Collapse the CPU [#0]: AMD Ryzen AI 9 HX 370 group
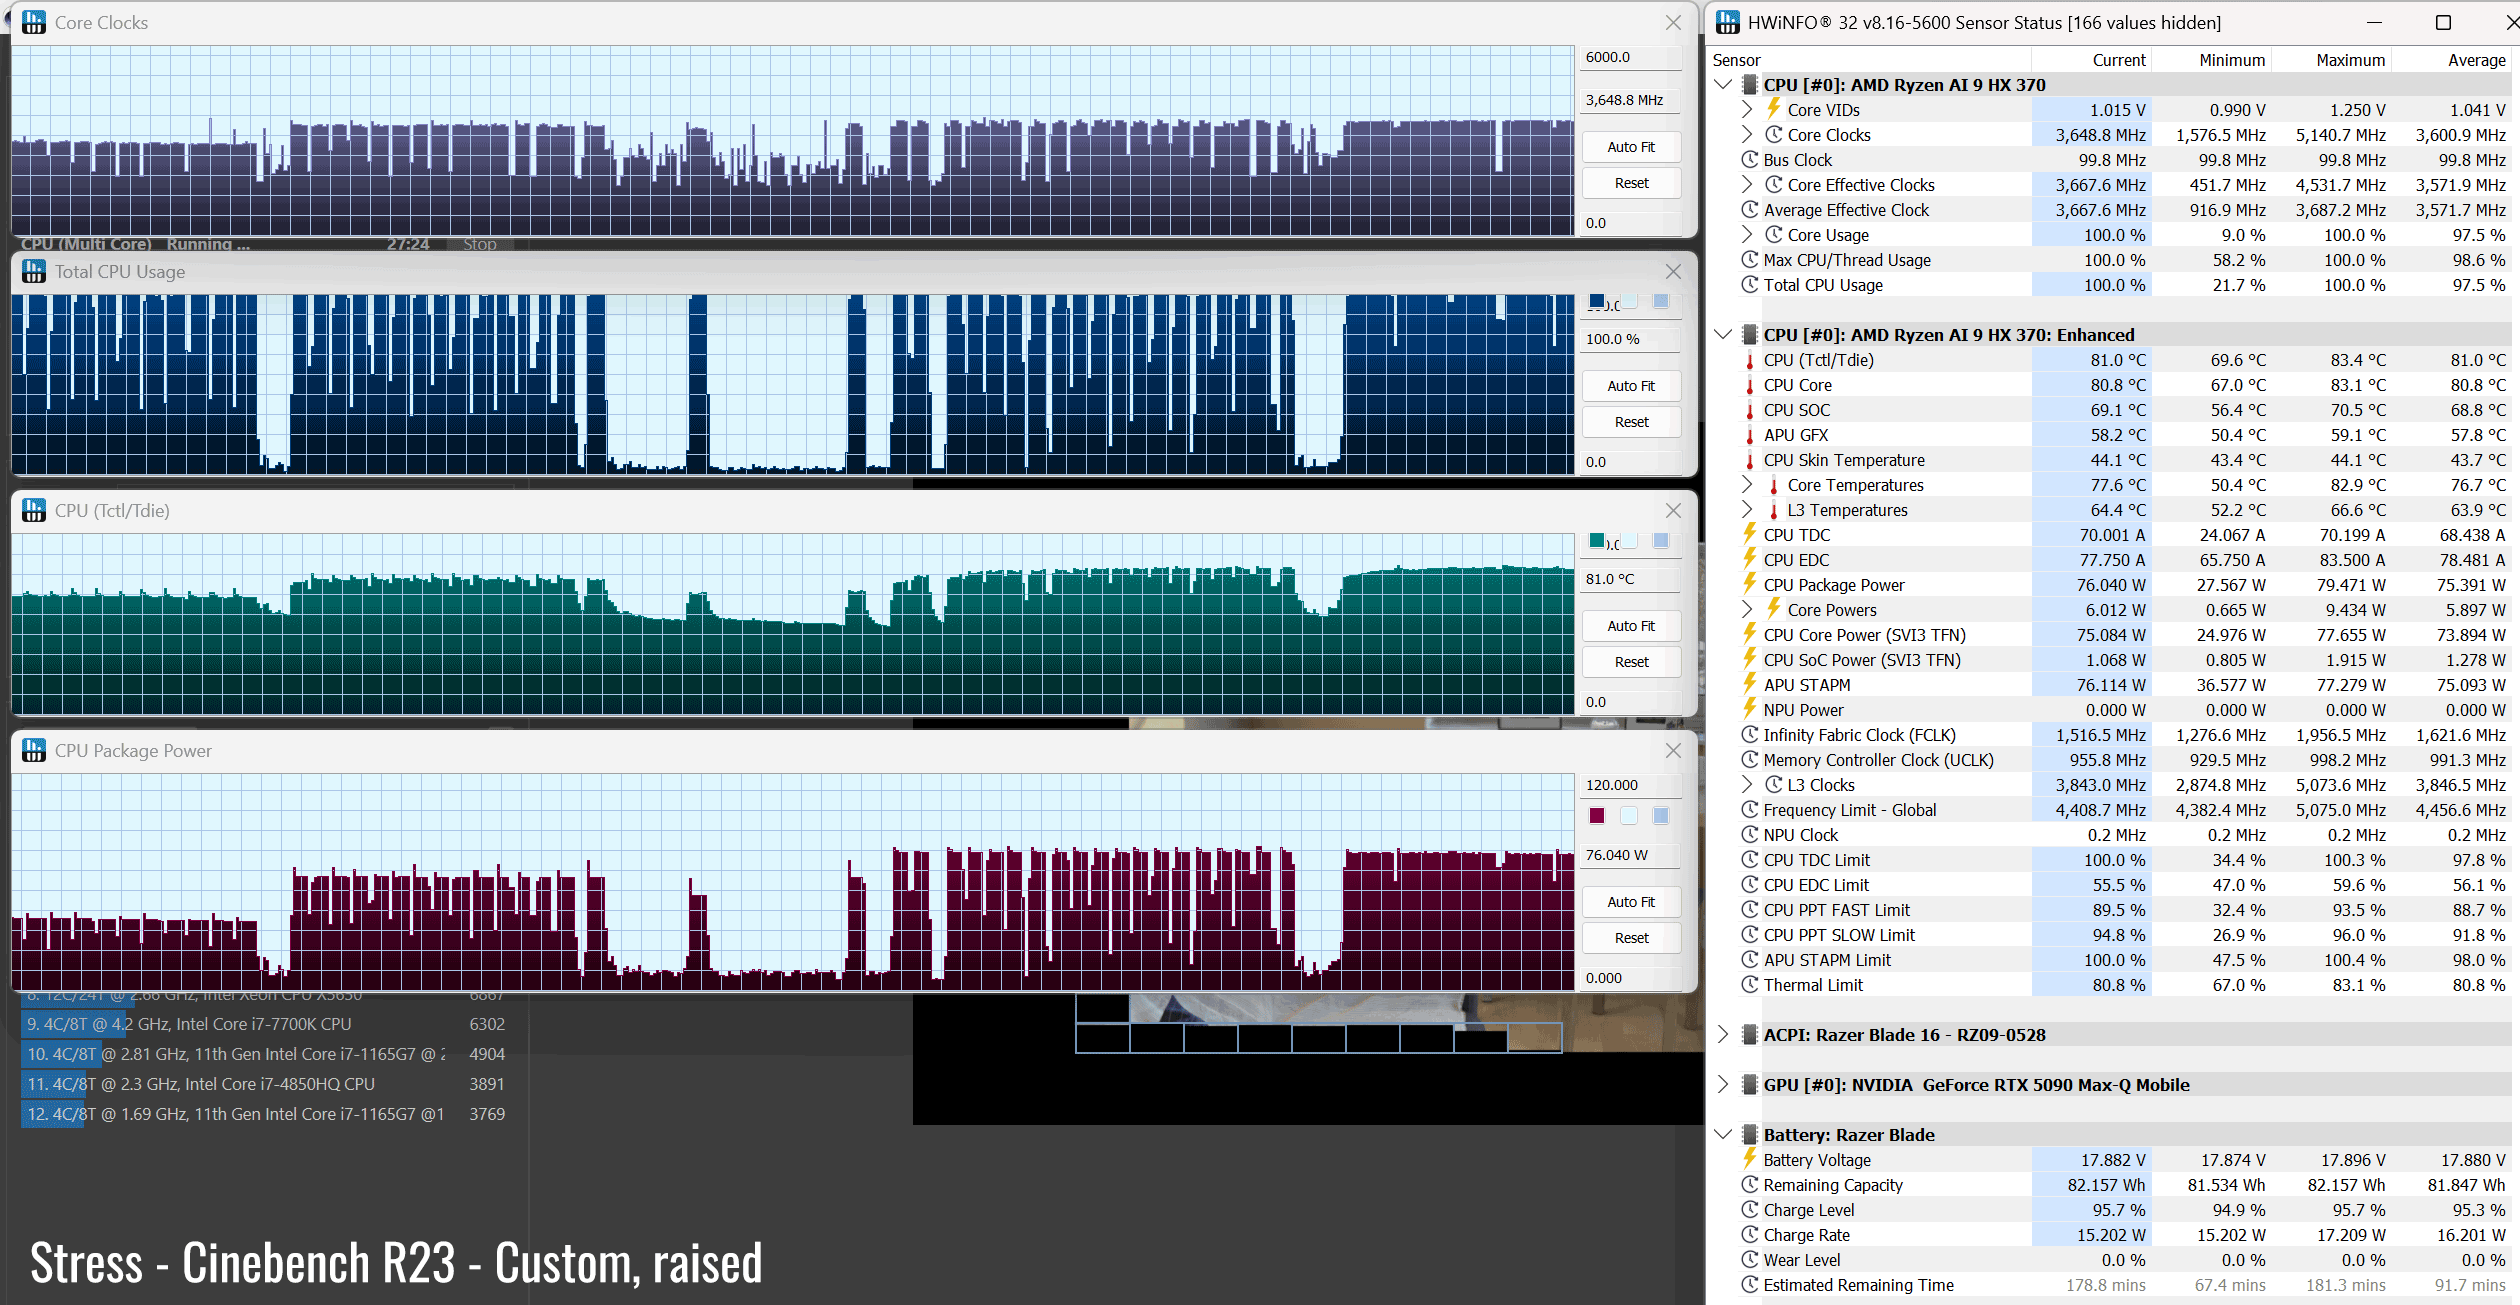This screenshot has width=2520, height=1305. [x=1723, y=85]
